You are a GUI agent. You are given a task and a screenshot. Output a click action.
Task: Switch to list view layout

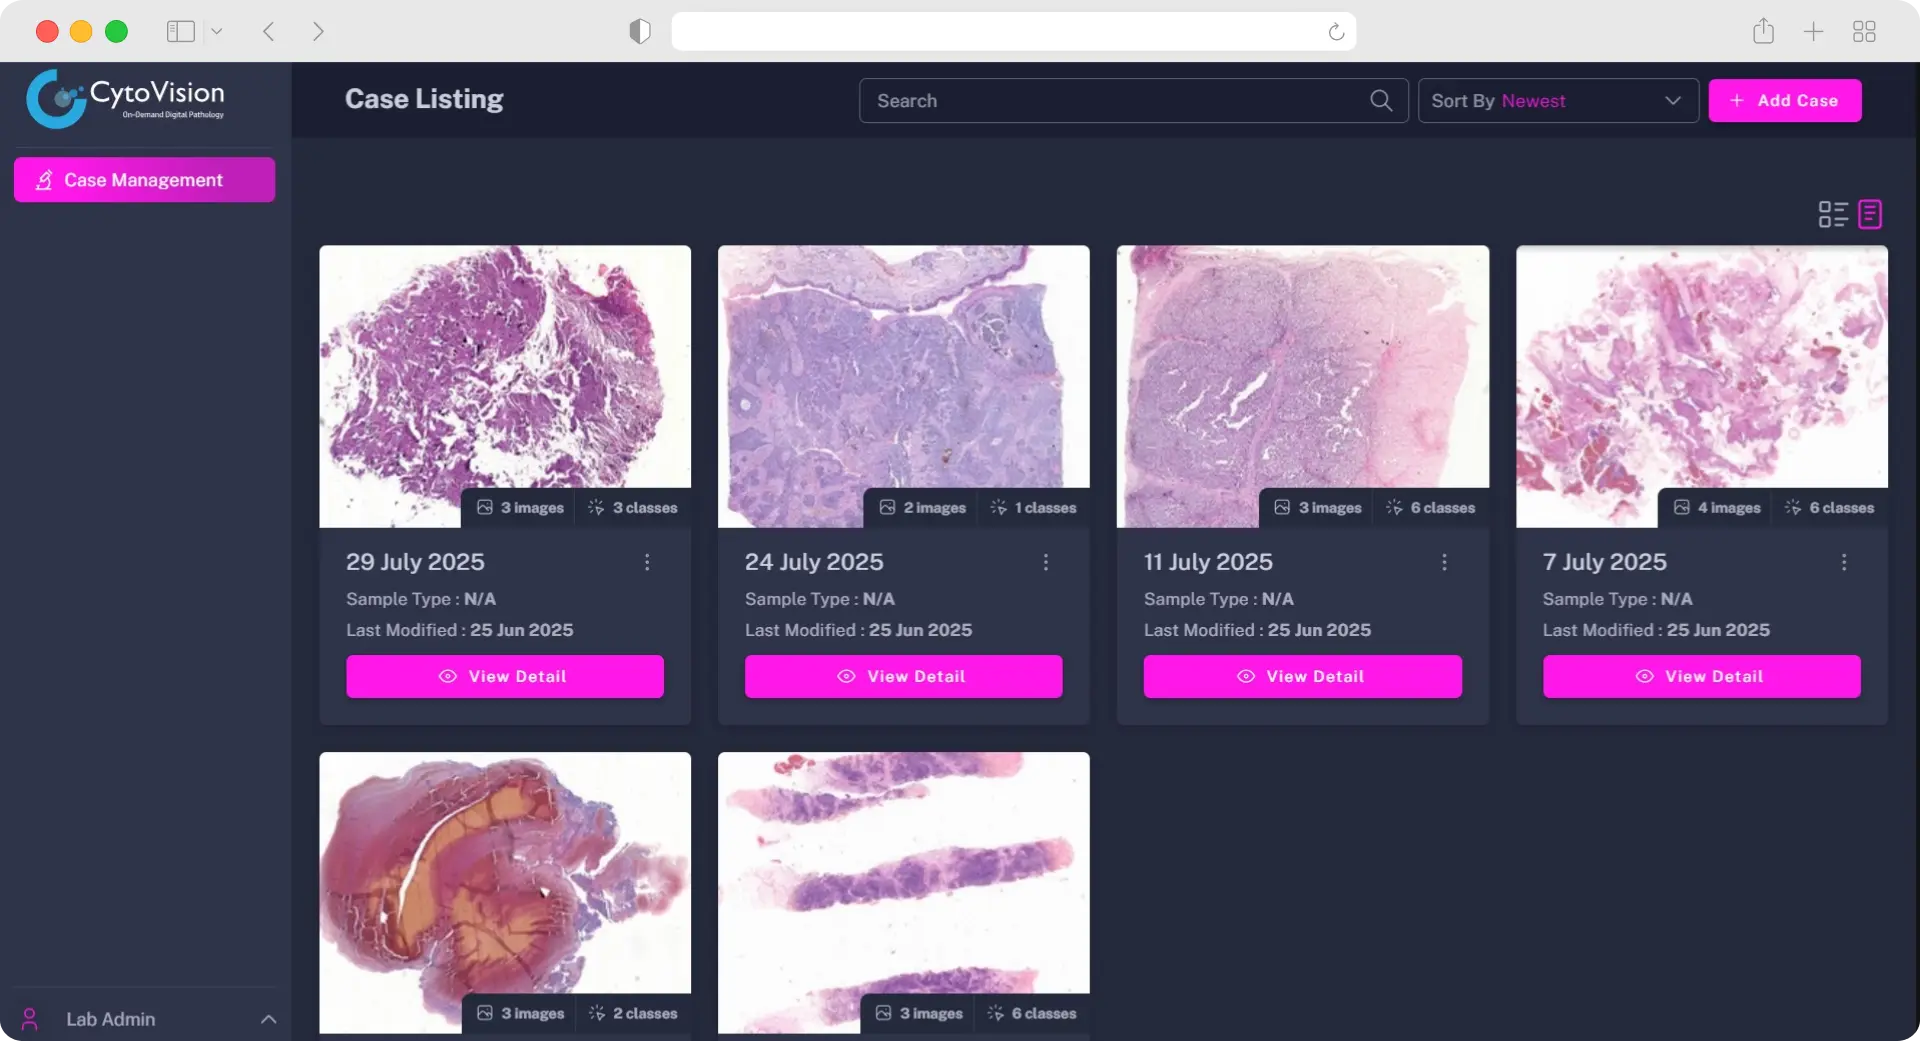1832,214
